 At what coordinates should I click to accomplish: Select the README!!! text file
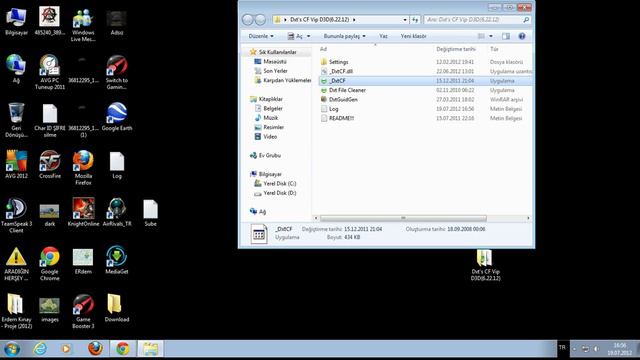[425, 118]
